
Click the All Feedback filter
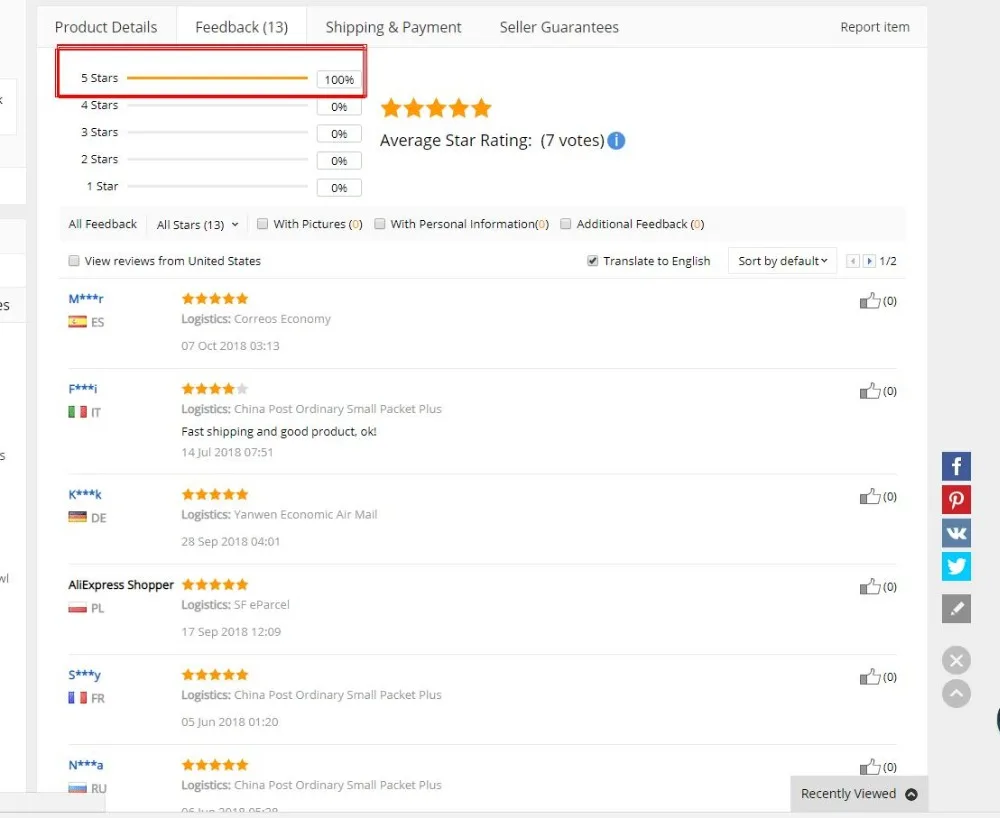coord(103,224)
